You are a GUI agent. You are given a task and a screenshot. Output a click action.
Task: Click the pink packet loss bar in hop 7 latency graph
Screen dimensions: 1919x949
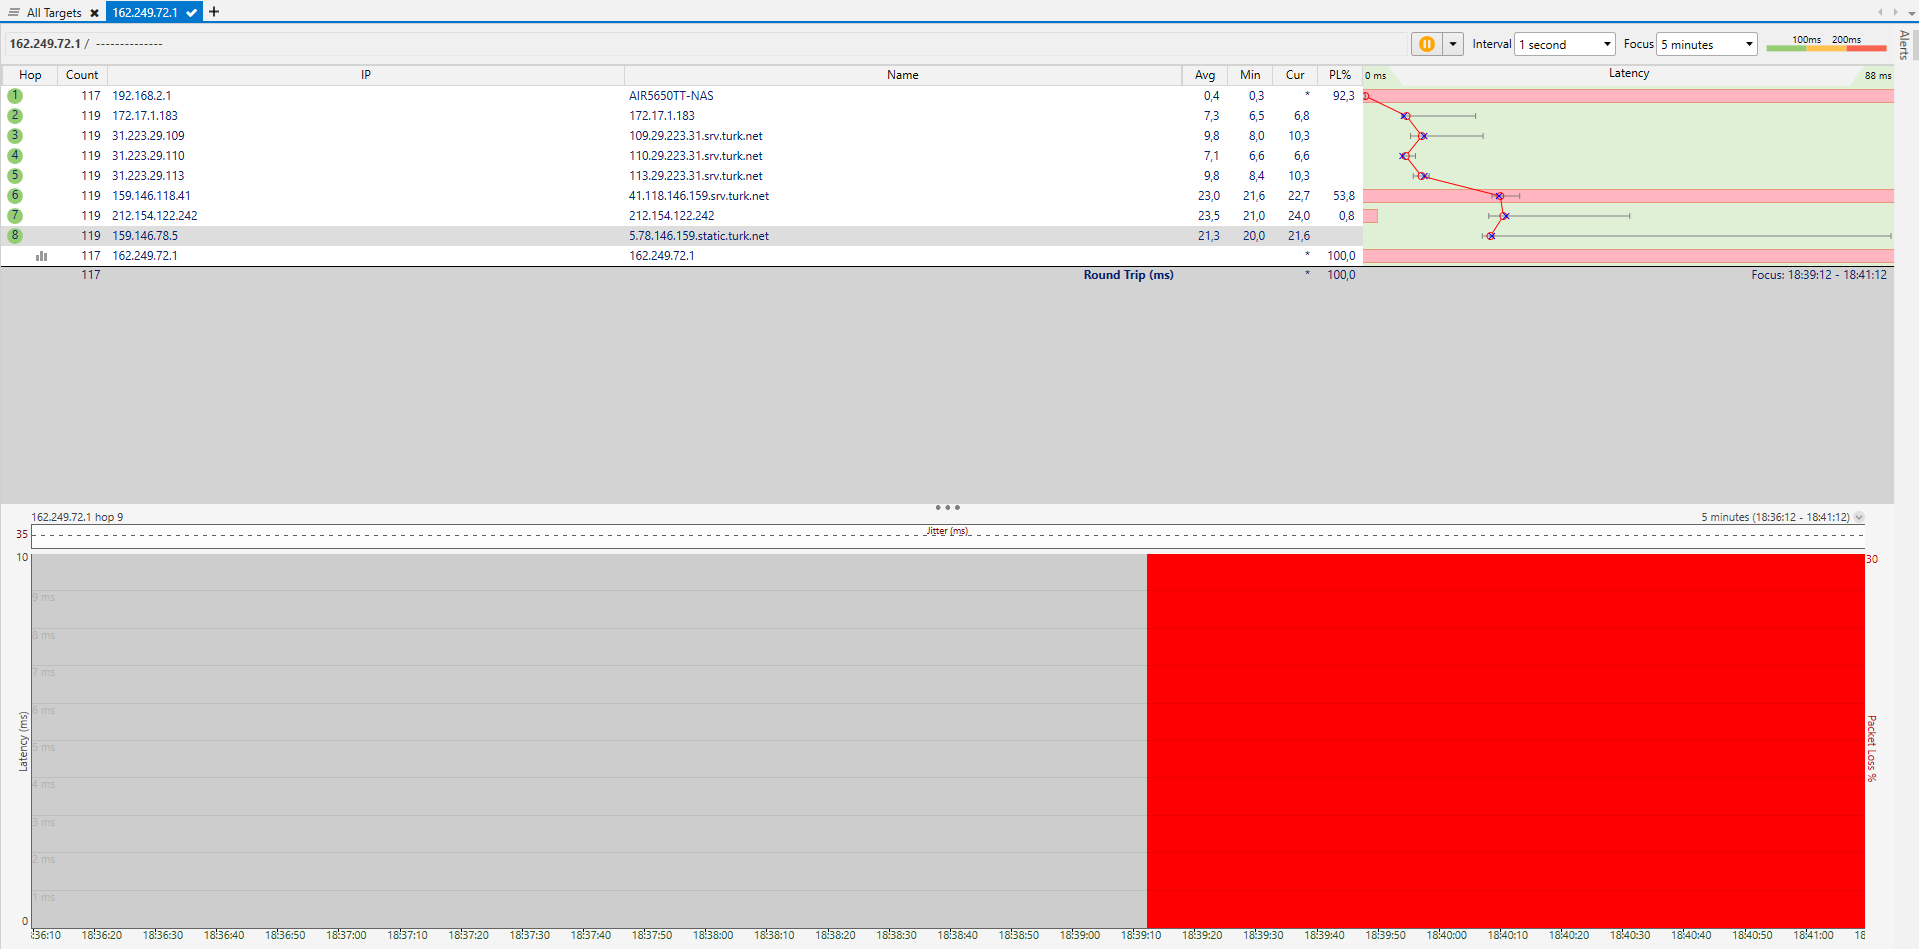(1370, 216)
